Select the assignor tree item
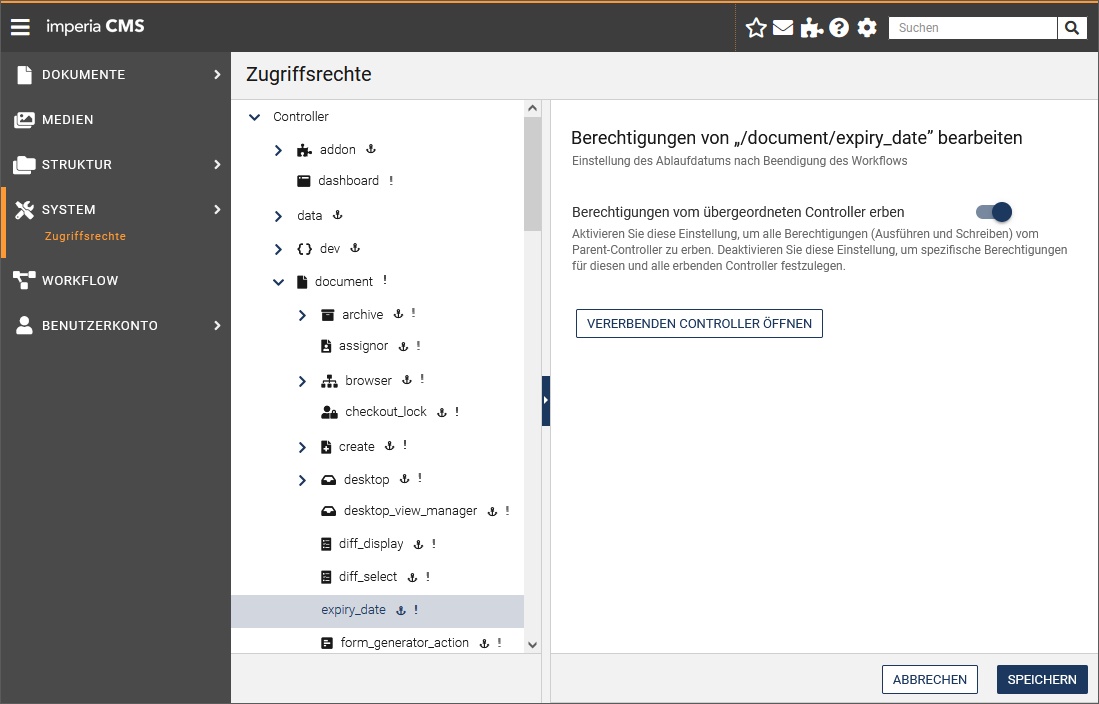The height and width of the screenshot is (704, 1099). [363, 346]
